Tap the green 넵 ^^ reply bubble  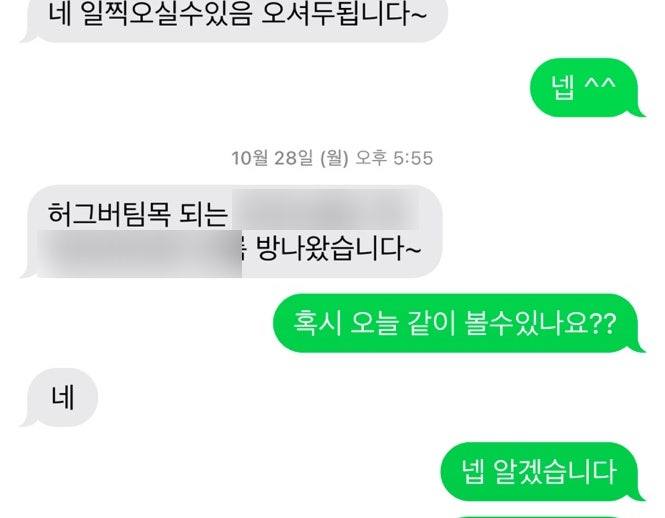point(587,87)
